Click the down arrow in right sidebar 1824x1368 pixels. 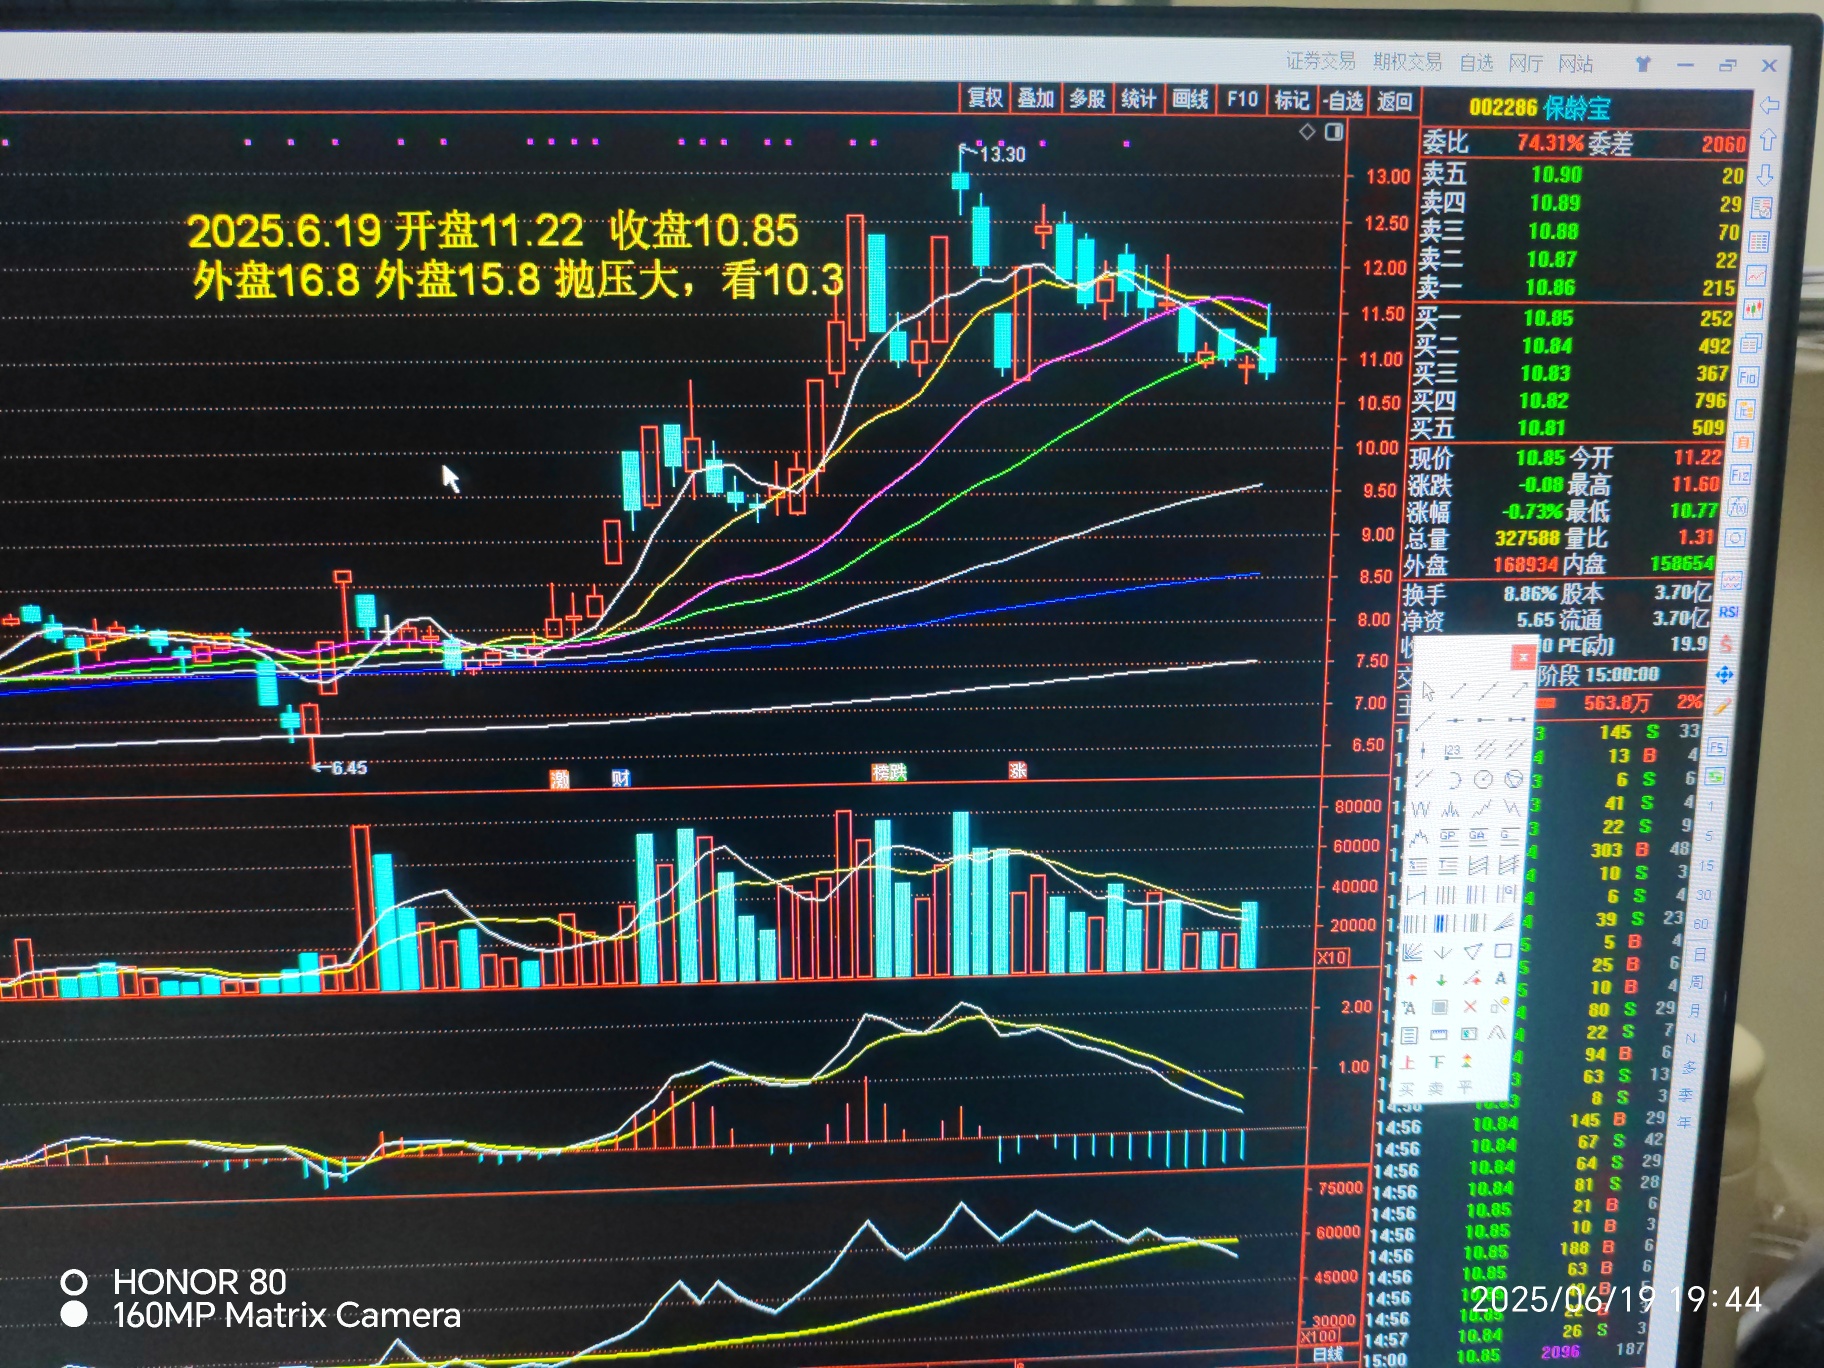click(1765, 175)
